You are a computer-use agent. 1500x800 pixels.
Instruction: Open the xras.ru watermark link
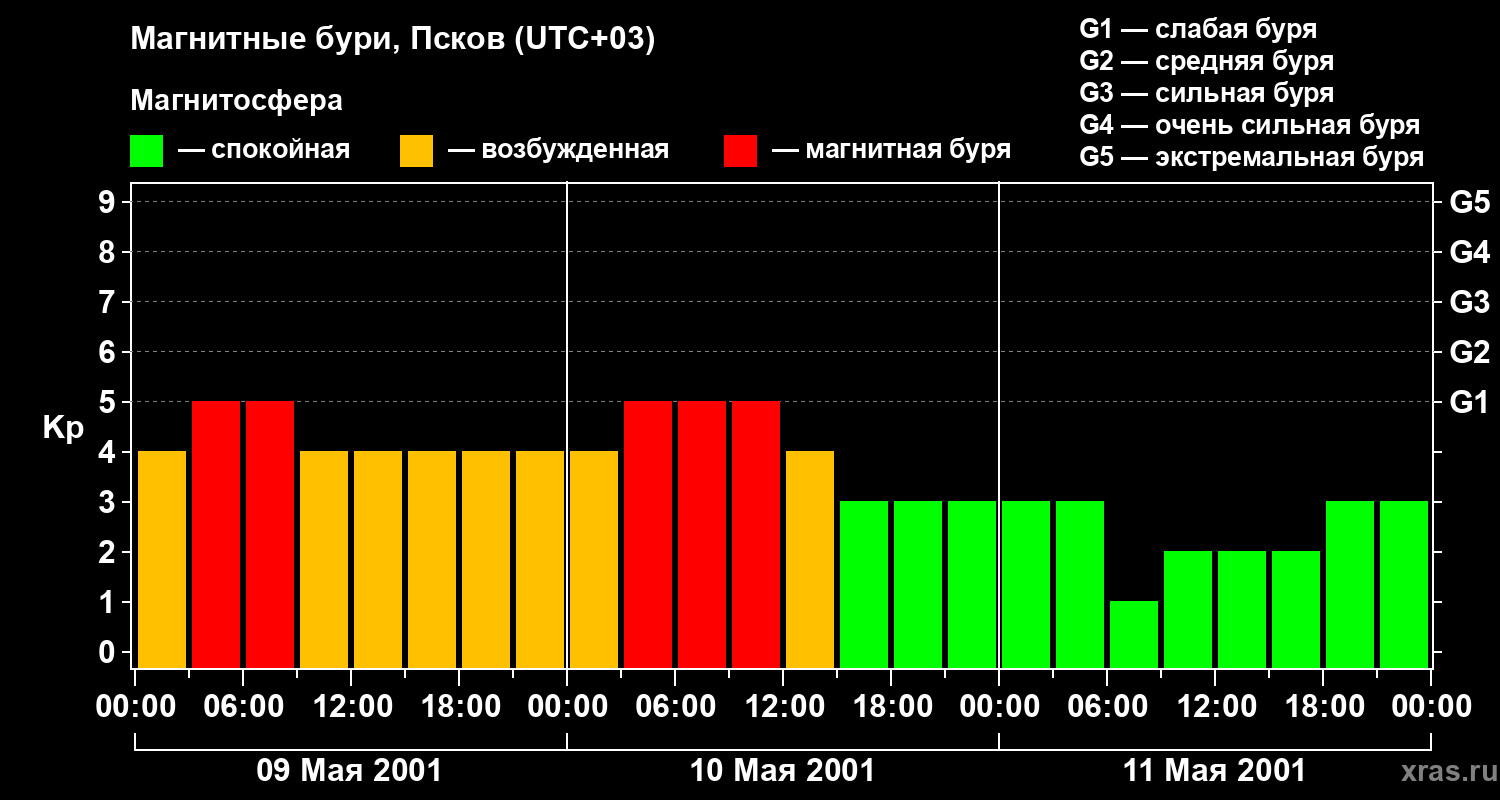click(1445, 771)
